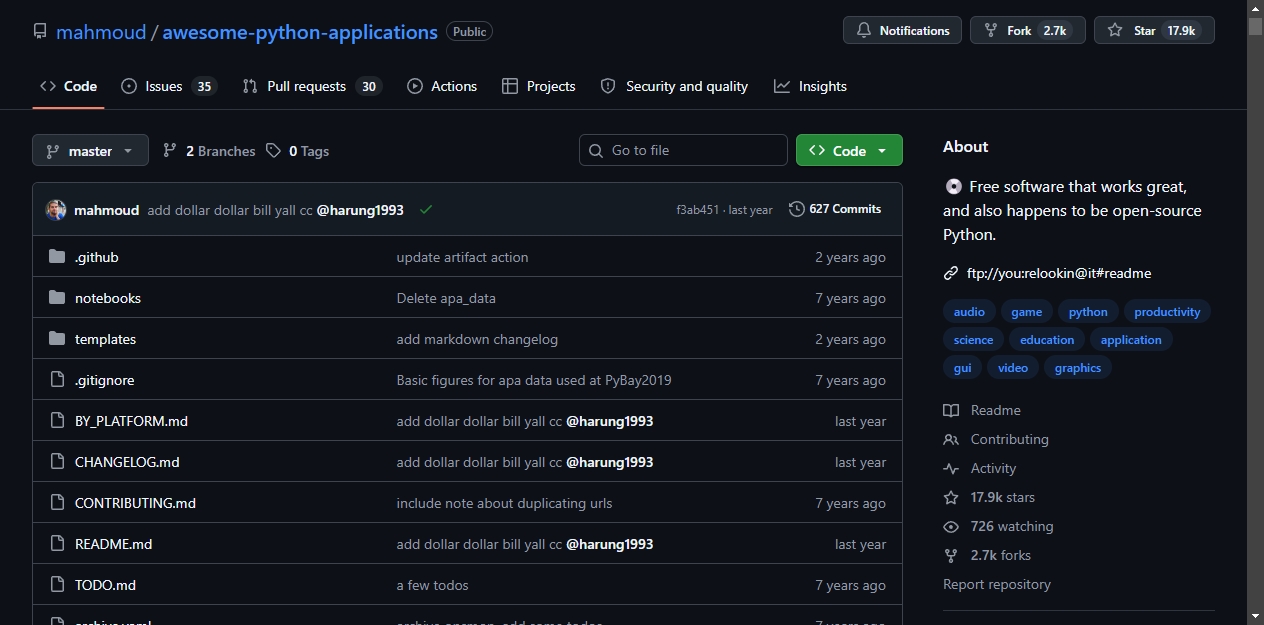Click @harung1993 mention in README.md row
Screen dimensions: 1264x625
point(610,544)
